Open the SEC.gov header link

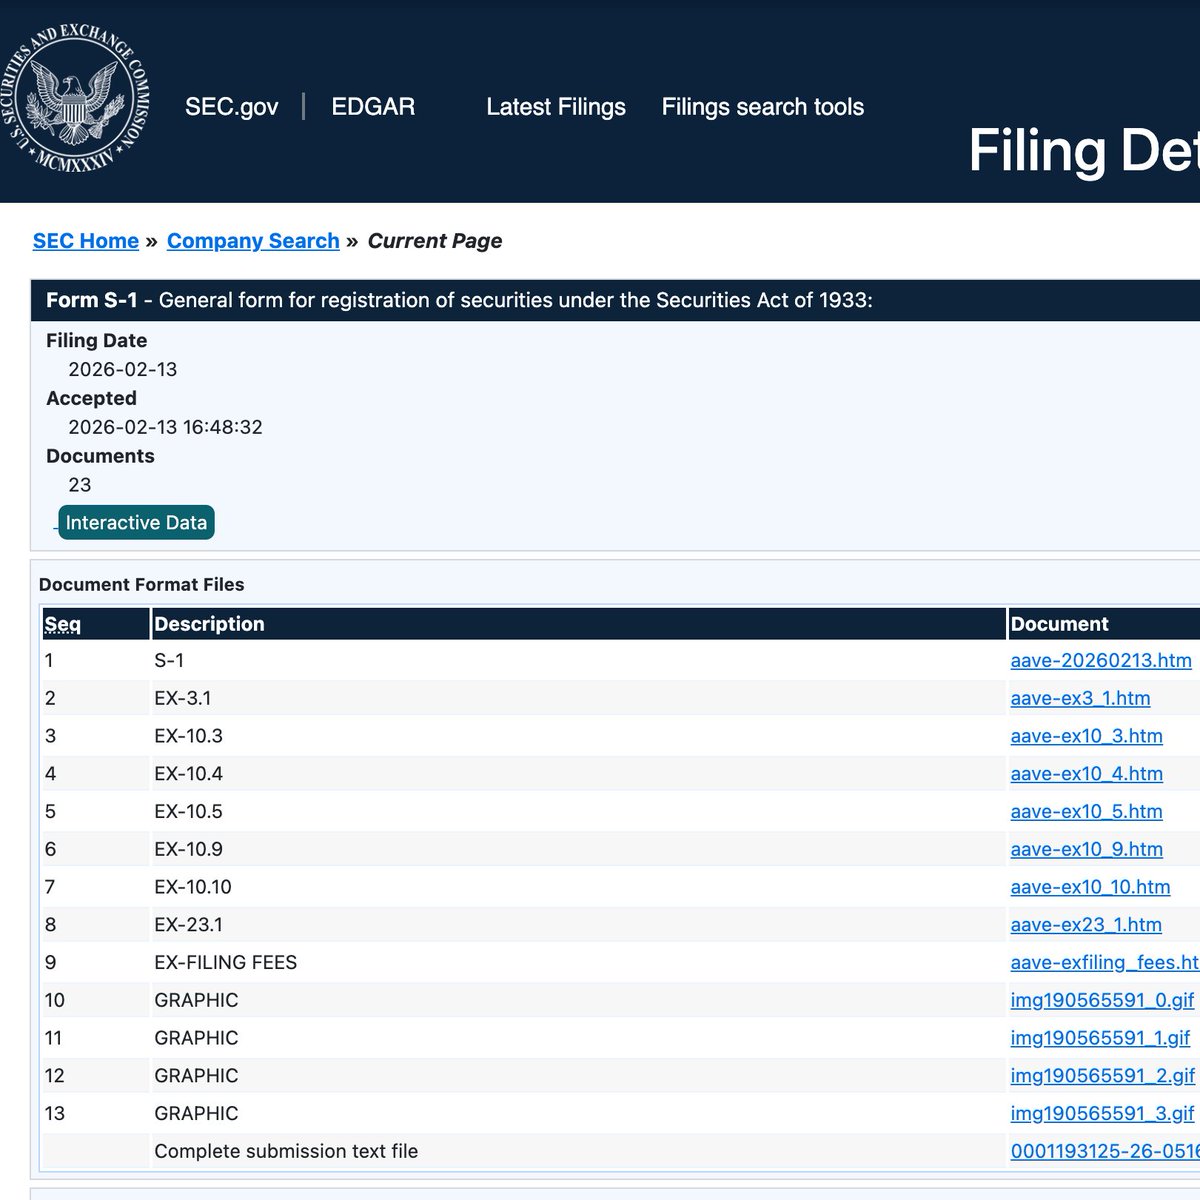point(231,107)
